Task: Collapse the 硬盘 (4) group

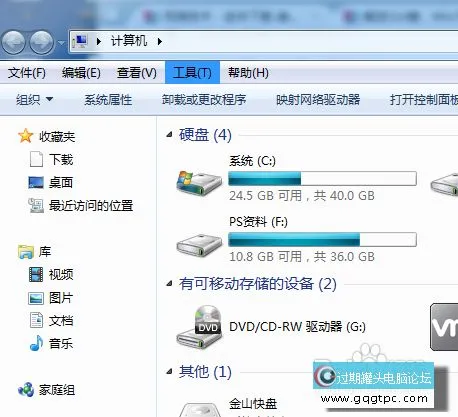Action: pyautogui.click(x=169, y=135)
